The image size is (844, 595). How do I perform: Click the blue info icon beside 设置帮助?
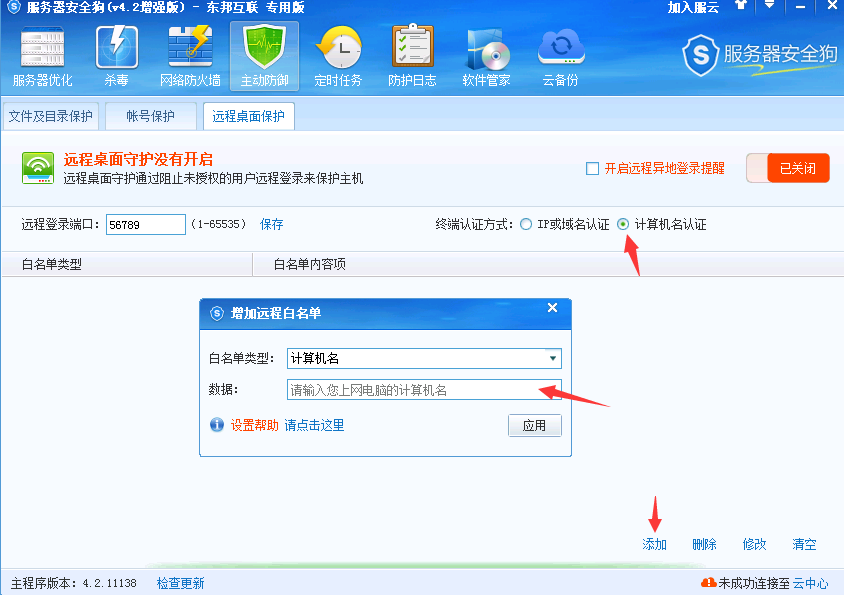pos(217,425)
